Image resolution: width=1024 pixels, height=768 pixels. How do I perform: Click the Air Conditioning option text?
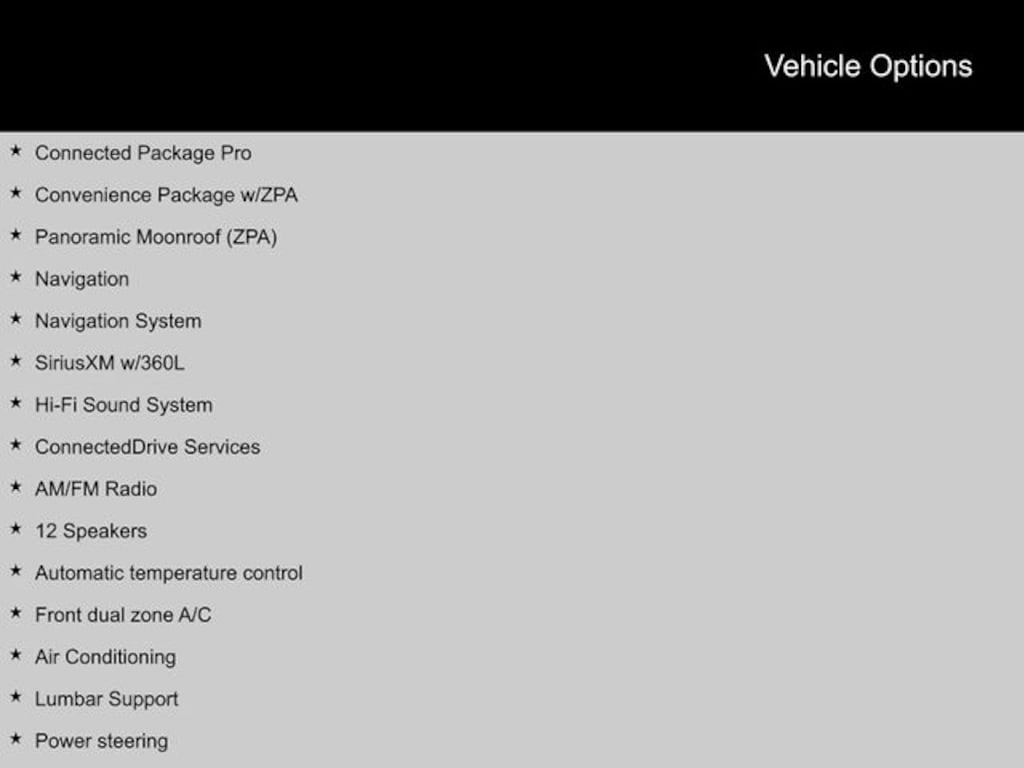(105, 657)
